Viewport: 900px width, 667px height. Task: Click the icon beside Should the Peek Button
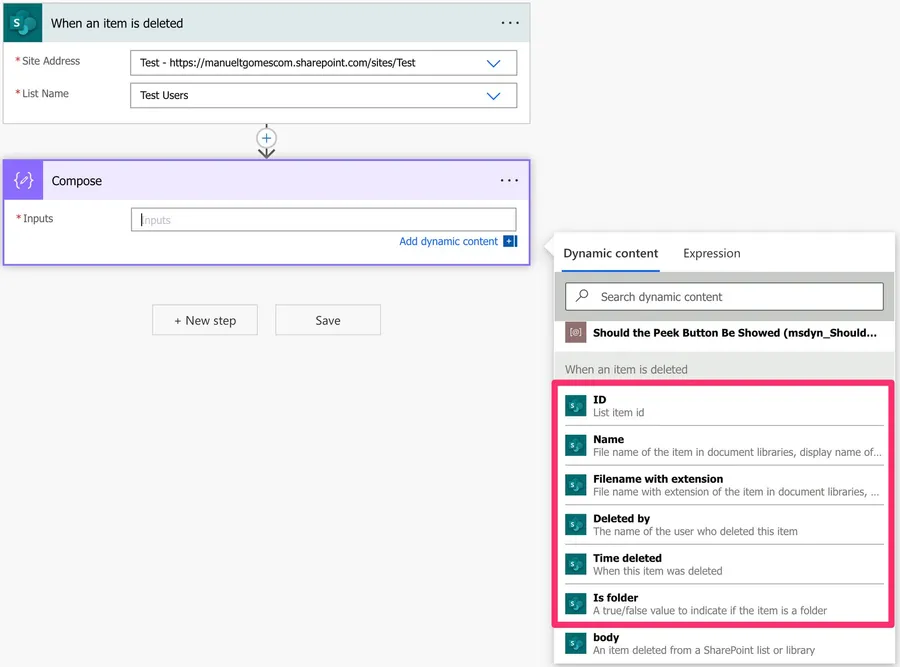click(x=575, y=333)
